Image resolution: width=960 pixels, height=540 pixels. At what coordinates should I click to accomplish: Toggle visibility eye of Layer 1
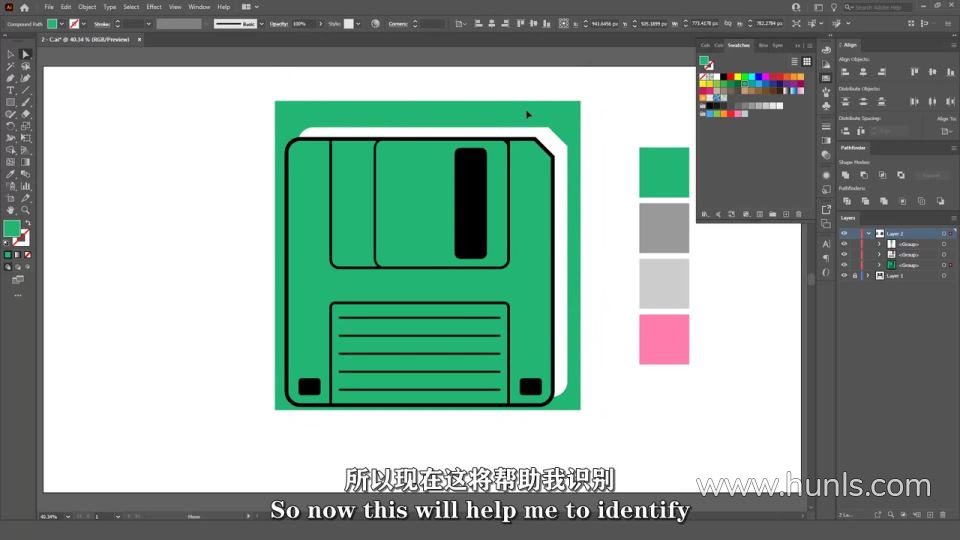(844, 276)
